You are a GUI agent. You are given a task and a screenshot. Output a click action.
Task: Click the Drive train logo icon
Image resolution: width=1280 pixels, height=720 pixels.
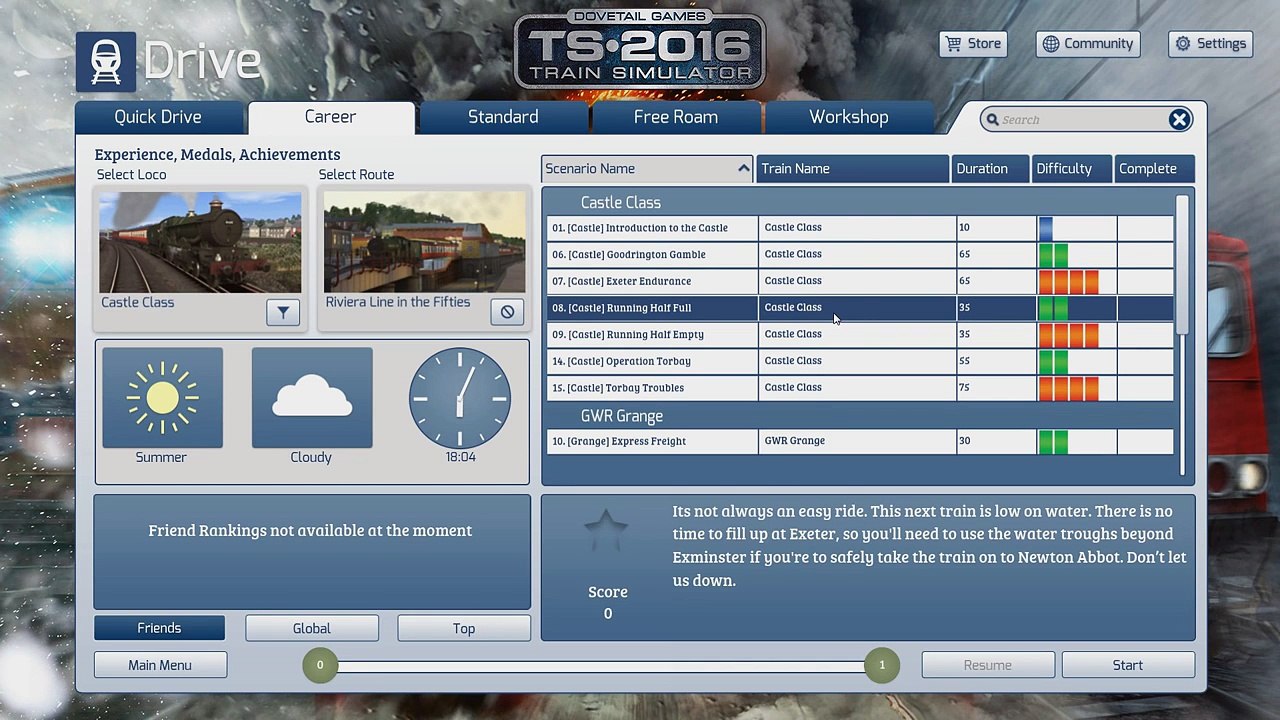(x=106, y=62)
